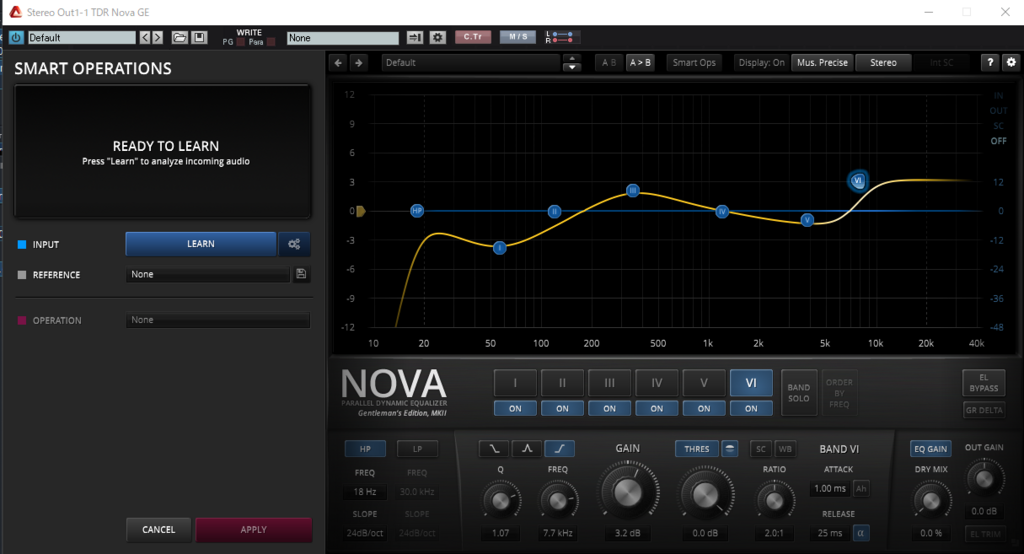The image size is (1024, 554).
Task: Click the OUT GAIN knob
Action: (984, 479)
